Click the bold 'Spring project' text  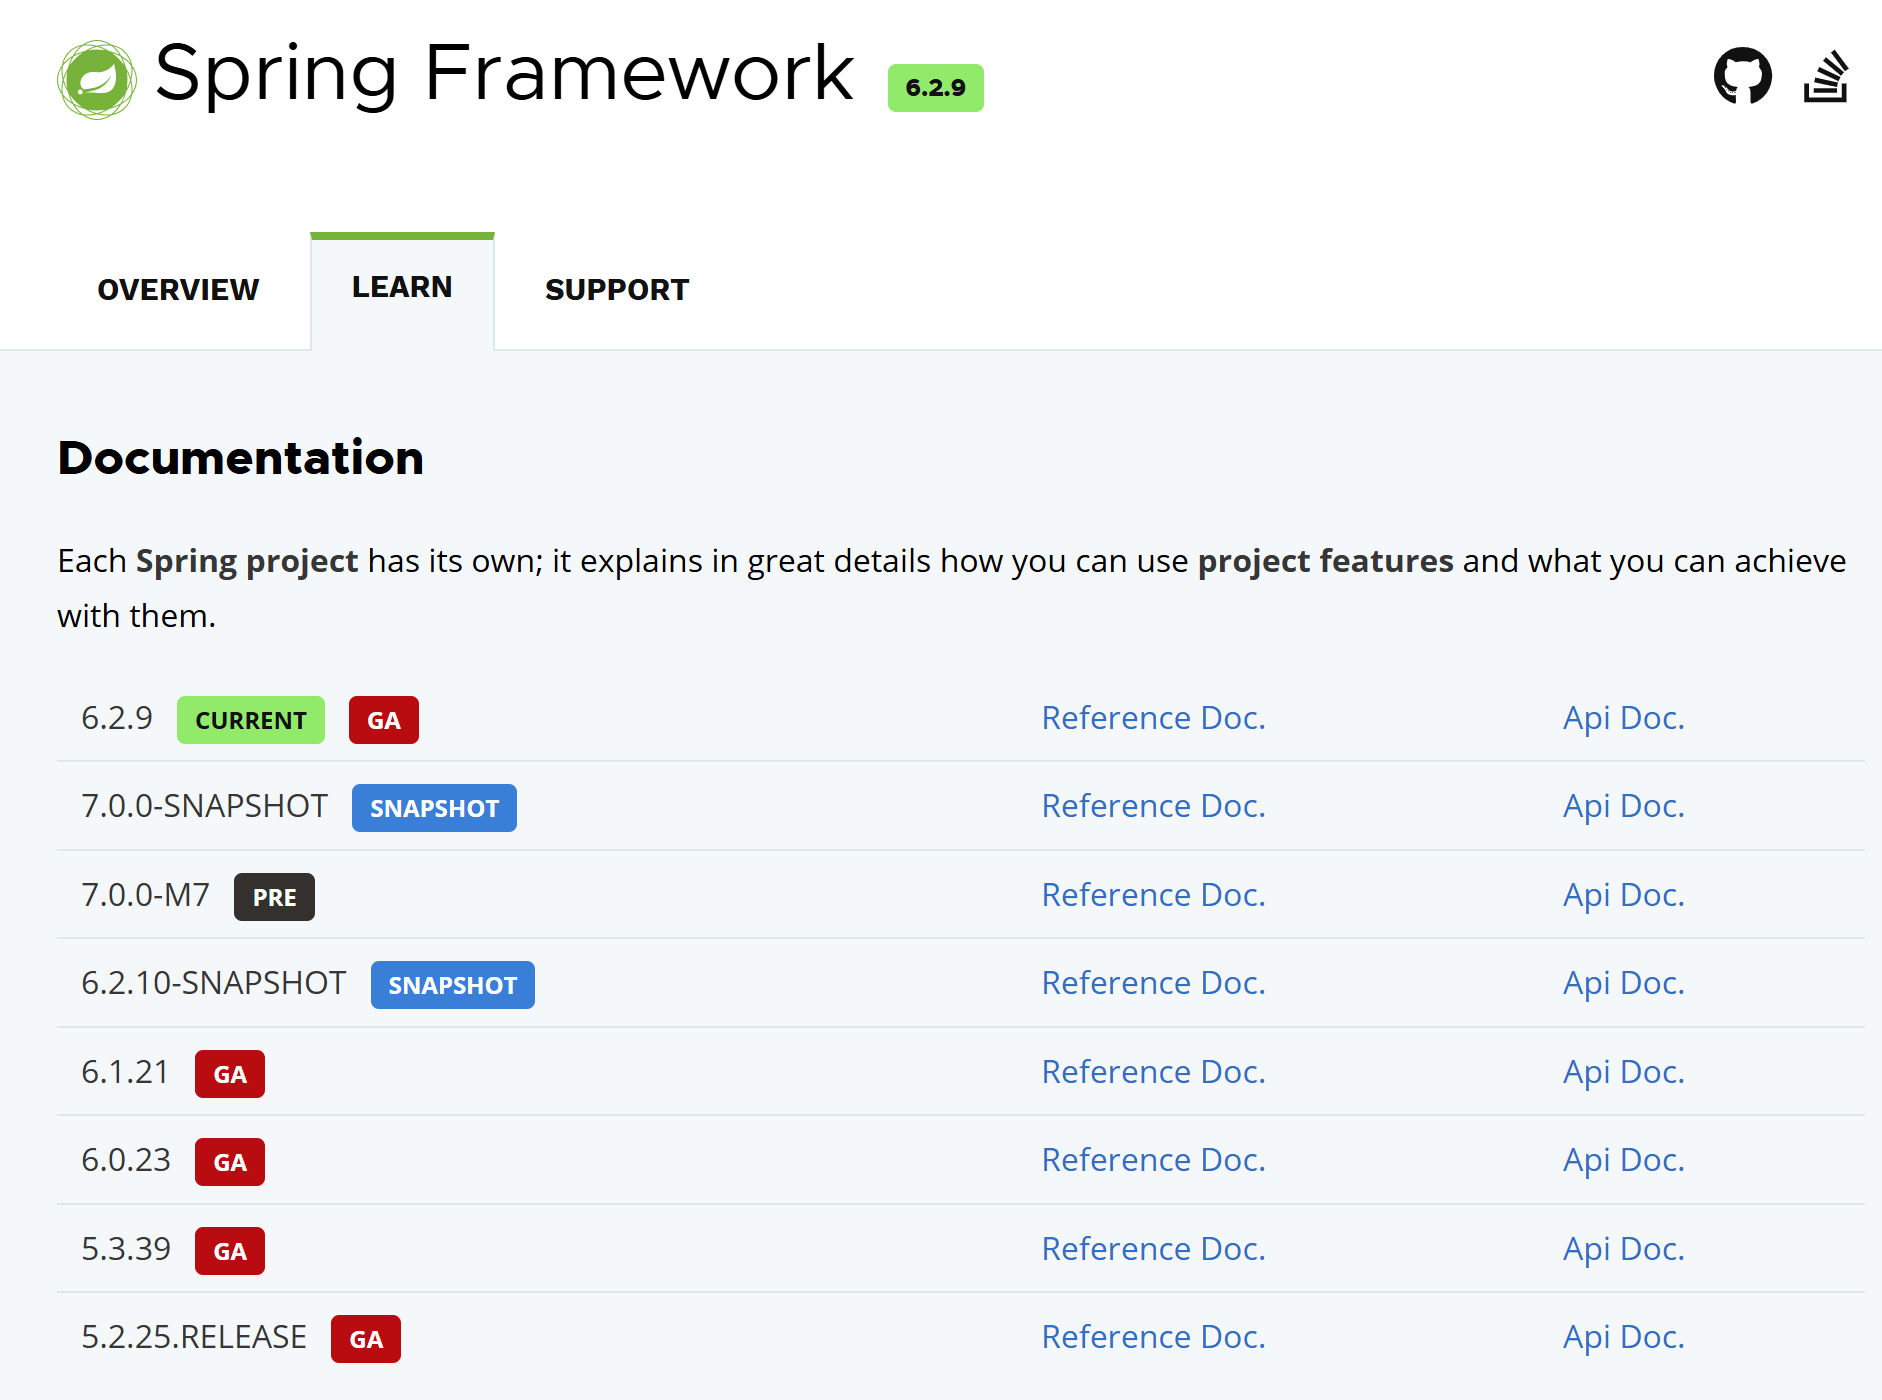tap(247, 562)
